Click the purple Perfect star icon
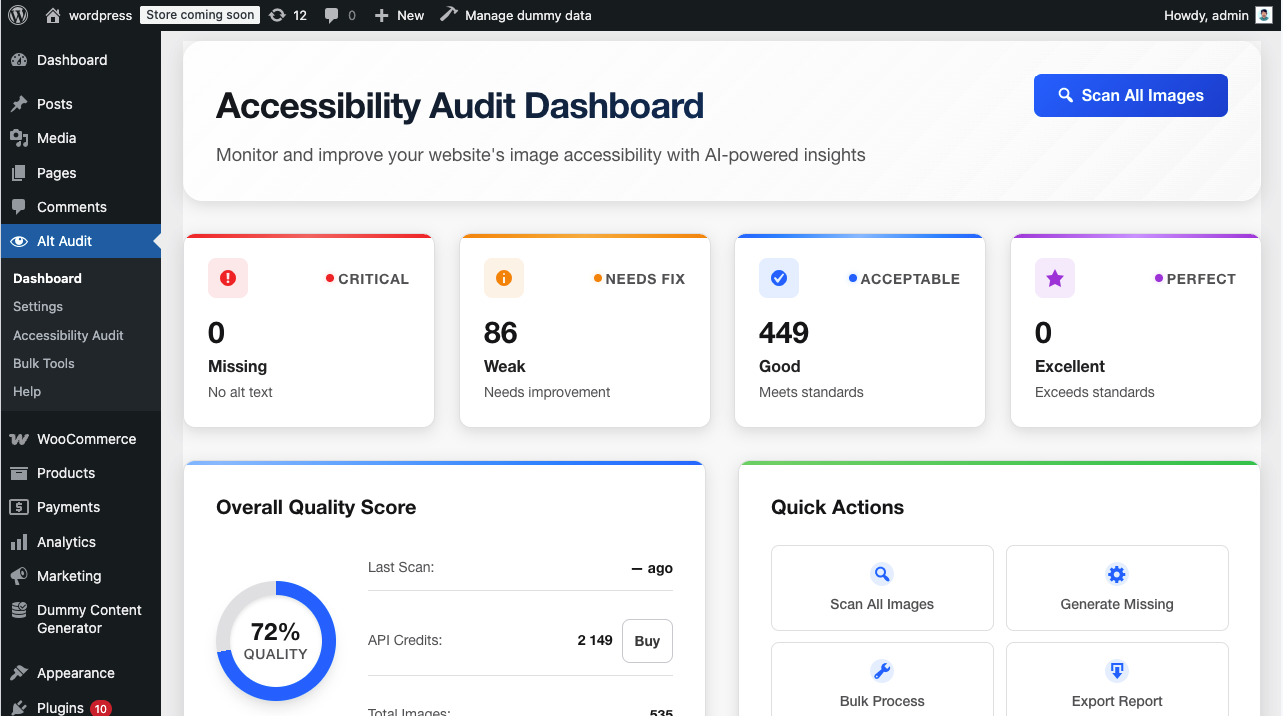The height and width of the screenshot is (716, 1283). click(1055, 278)
